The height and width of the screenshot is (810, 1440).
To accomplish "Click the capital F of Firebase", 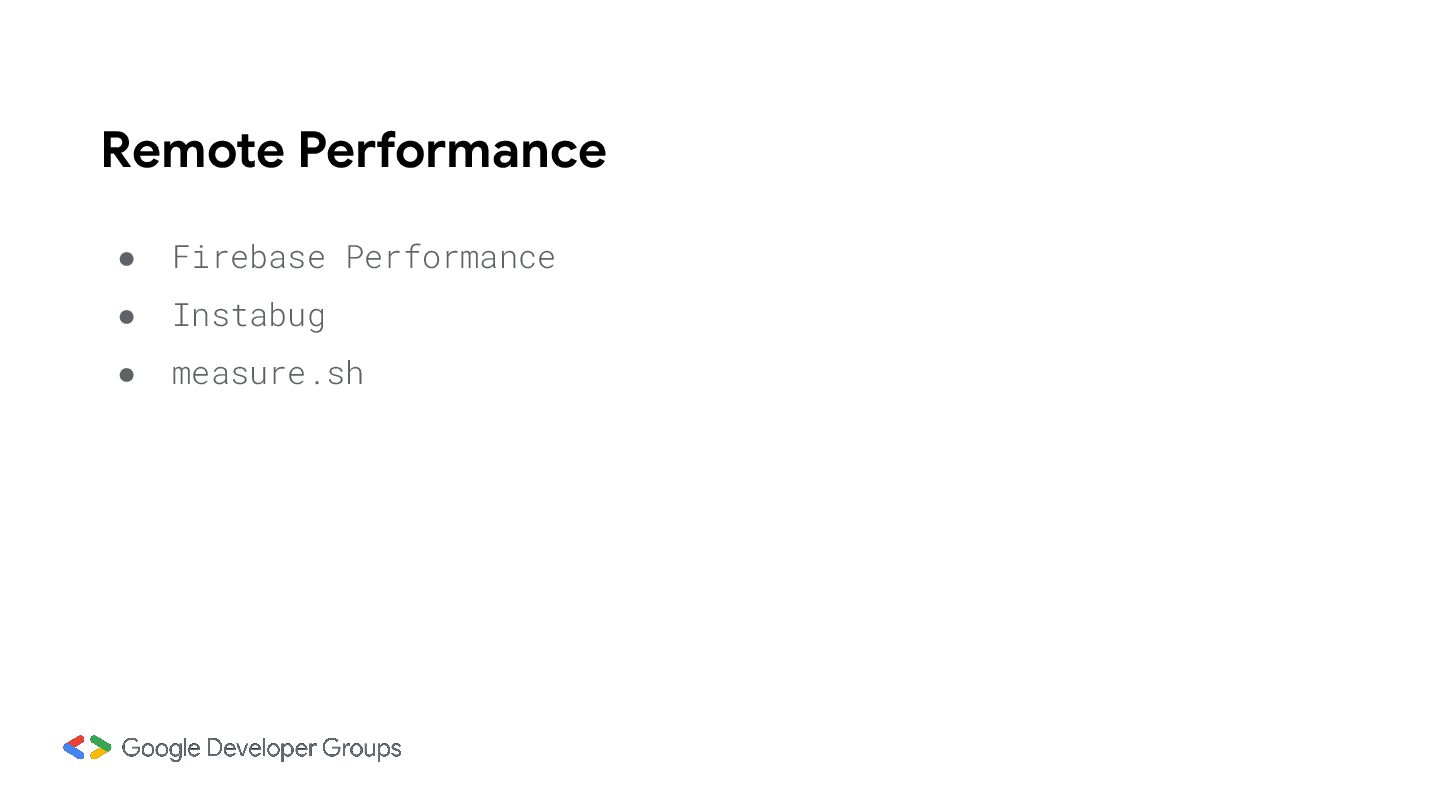I will [x=181, y=257].
